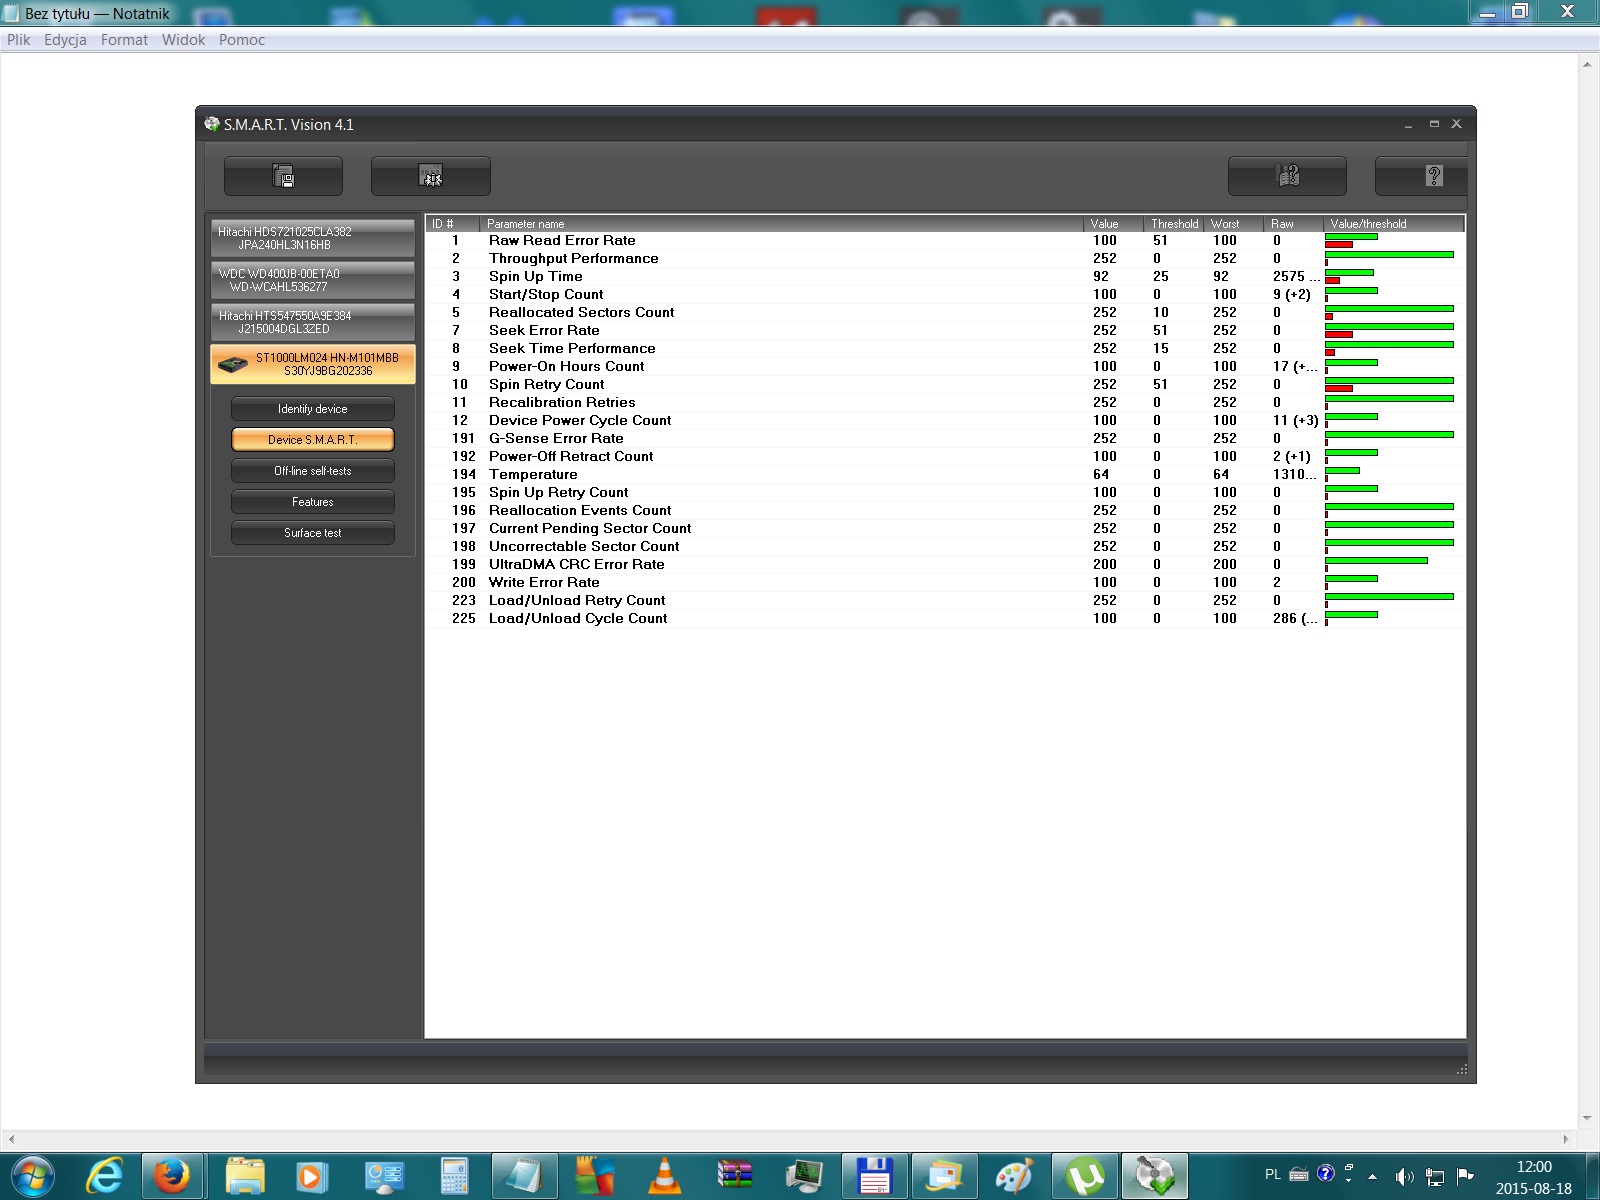Image resolution: width=1600 pixels, height=1200 pixels.
Task: Select the Hitachi HTS547550A9E384 drive
Action: [x=313, y=322]
